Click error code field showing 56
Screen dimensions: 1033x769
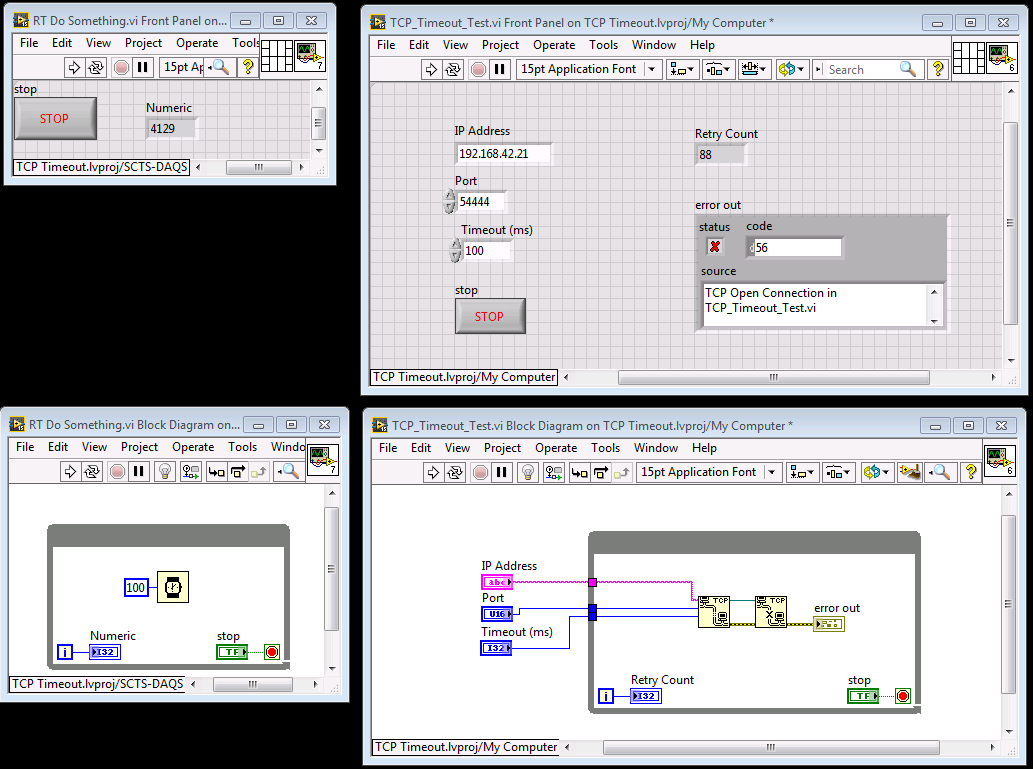click(798, 248)
